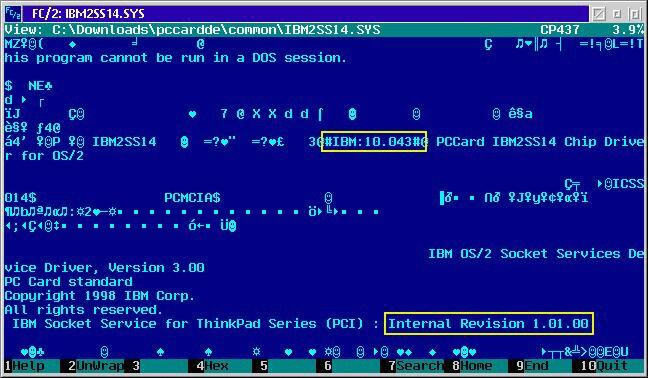Toggle the 2 UnWrap function key
Image resolution: width=648 pixels, height=378 pixels.
96,366
